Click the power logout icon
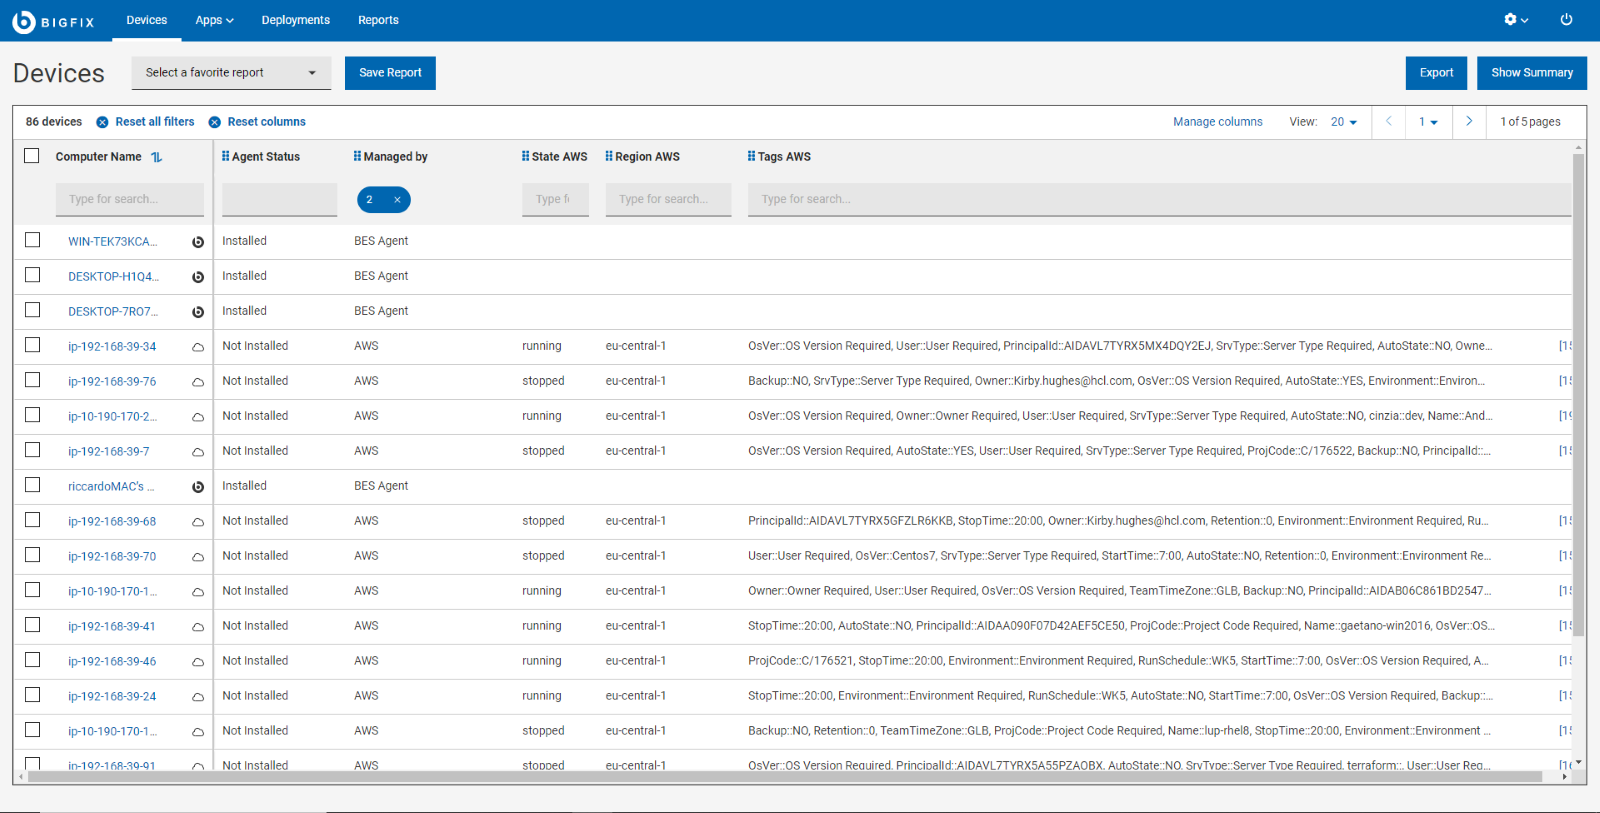1600x813 pixels. point(1566,20)
